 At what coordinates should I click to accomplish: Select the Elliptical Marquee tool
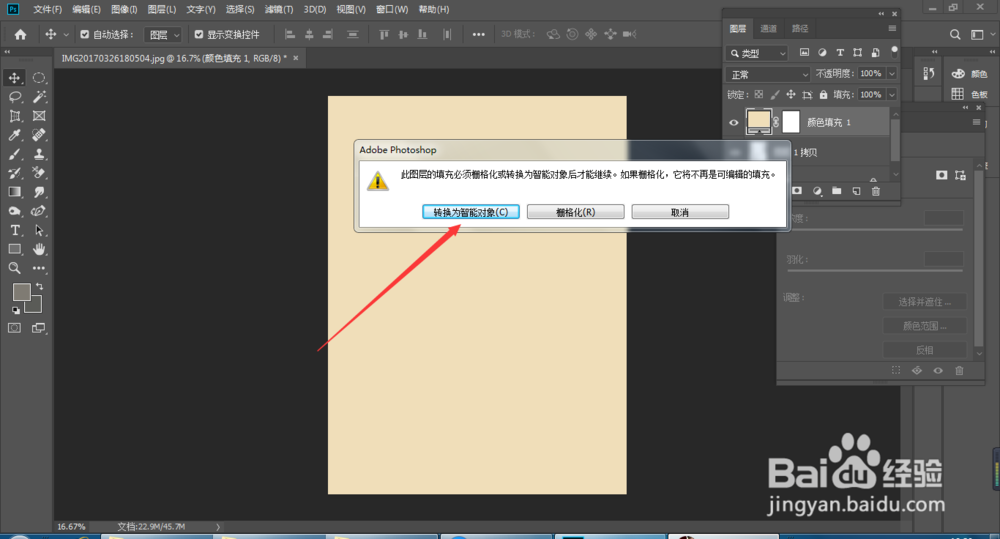tap(39, 78)
